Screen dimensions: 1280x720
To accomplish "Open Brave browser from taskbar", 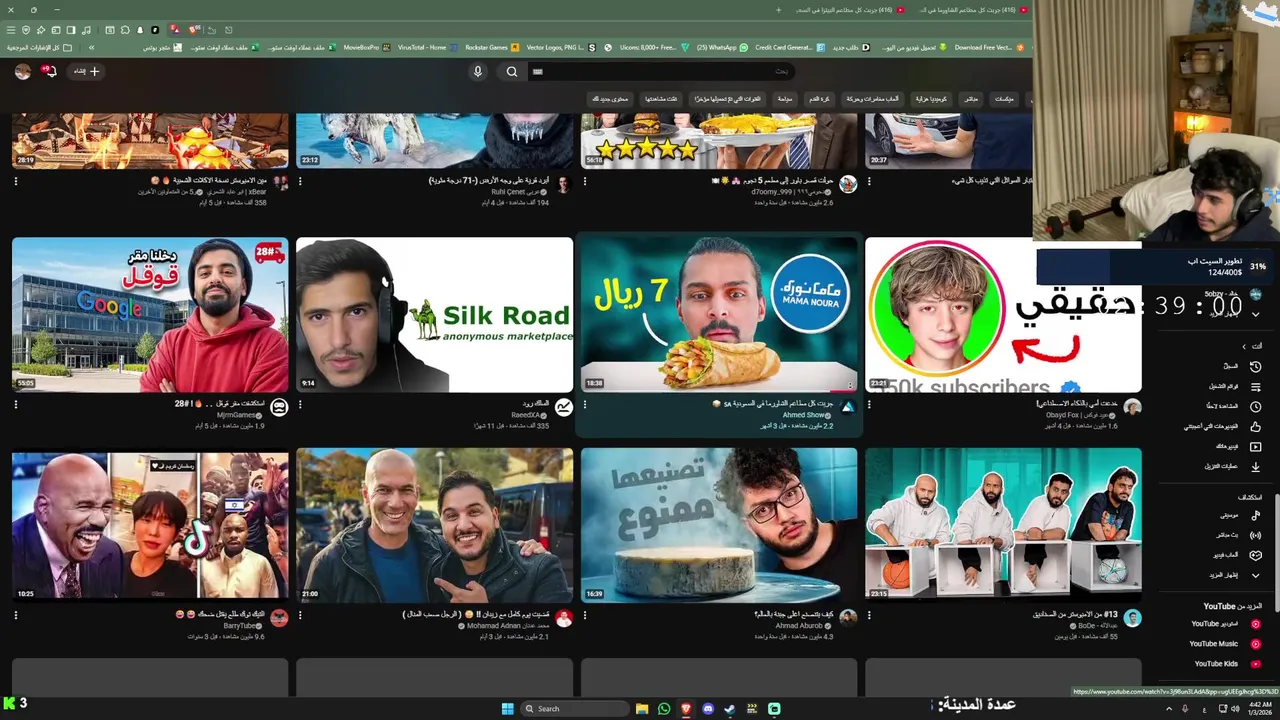I will click(686, 709).
